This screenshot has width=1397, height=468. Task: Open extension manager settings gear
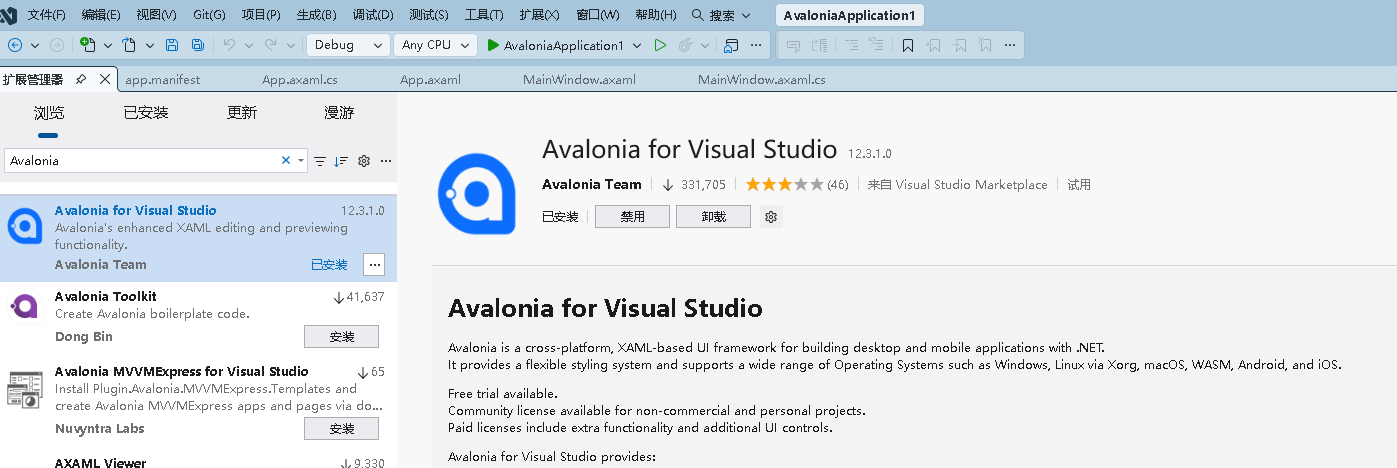pyautogui.click(x=364, y=161)
